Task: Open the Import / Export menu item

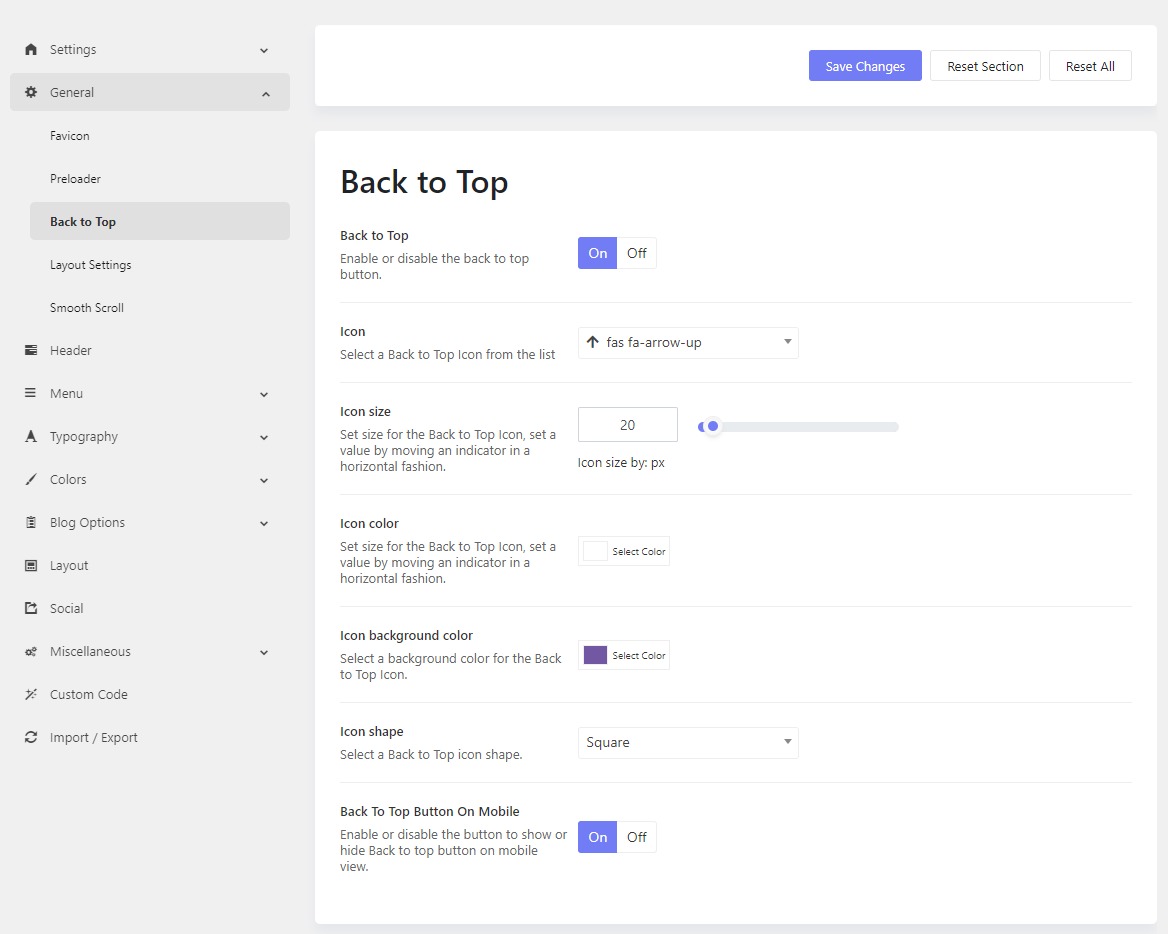Action: (150, 737)
